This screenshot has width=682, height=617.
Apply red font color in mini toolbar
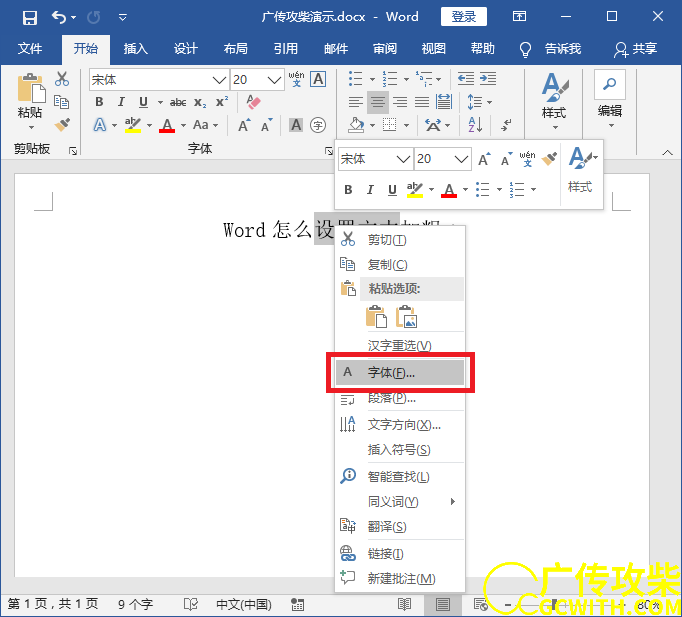(x=449, y=190)
